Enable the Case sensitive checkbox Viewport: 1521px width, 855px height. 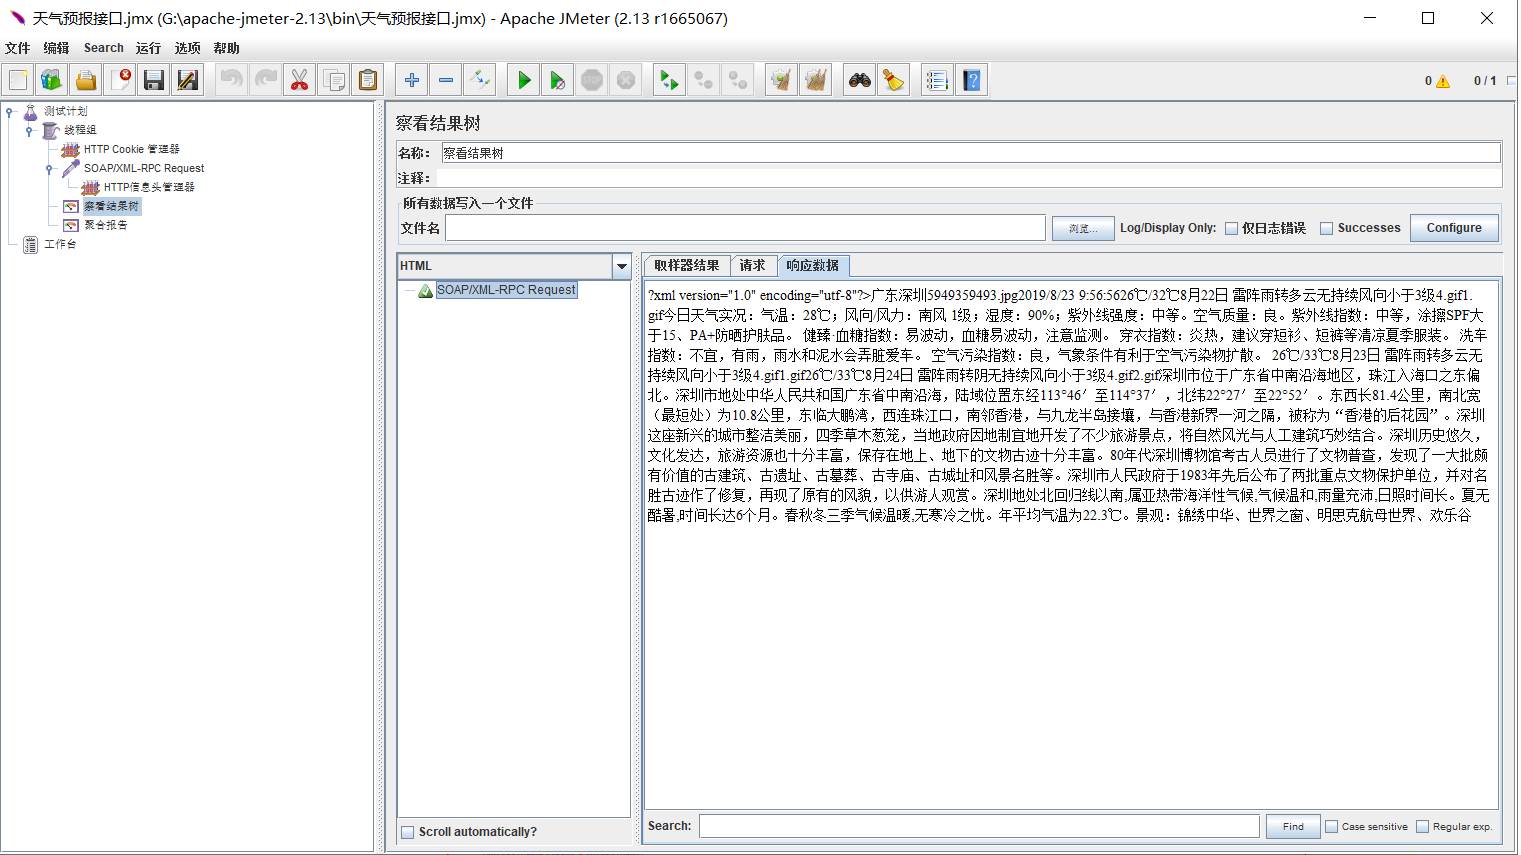[x=1331, y=826]
